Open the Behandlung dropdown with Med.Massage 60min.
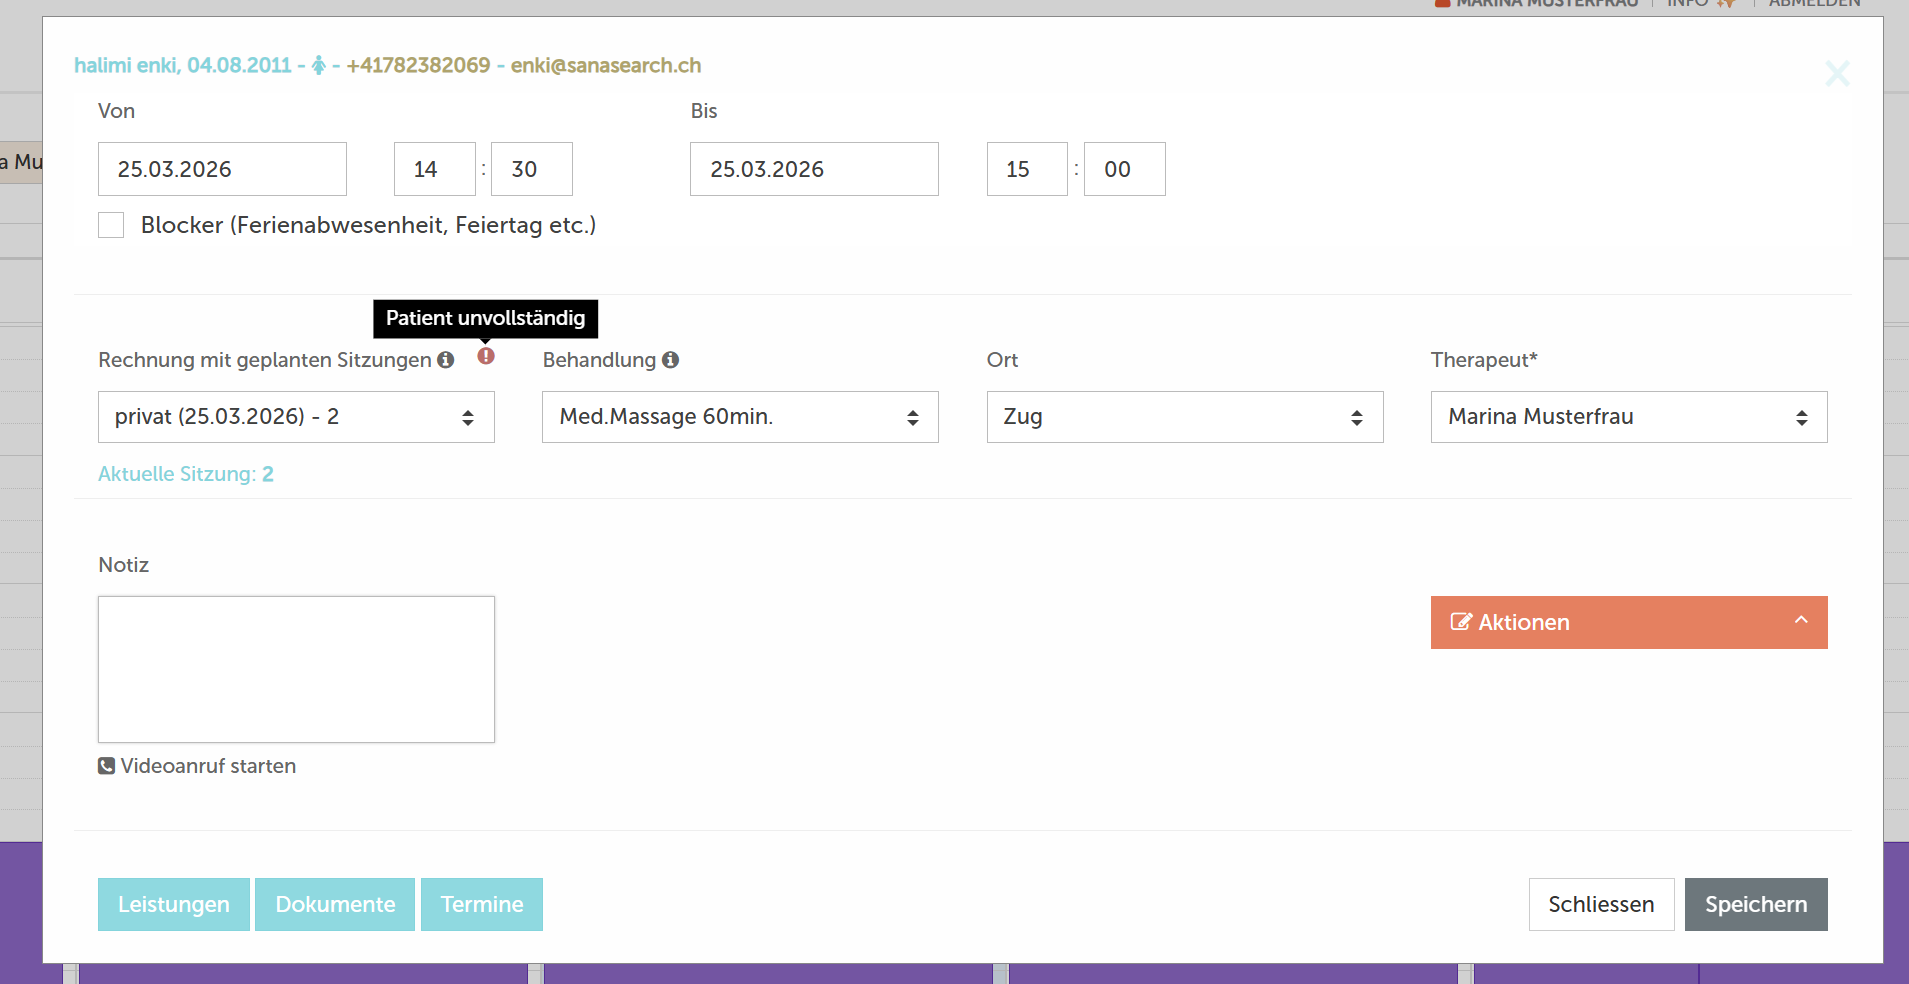Image resolution: width=1909 pixels, height=984 pixels. [740, 417]
